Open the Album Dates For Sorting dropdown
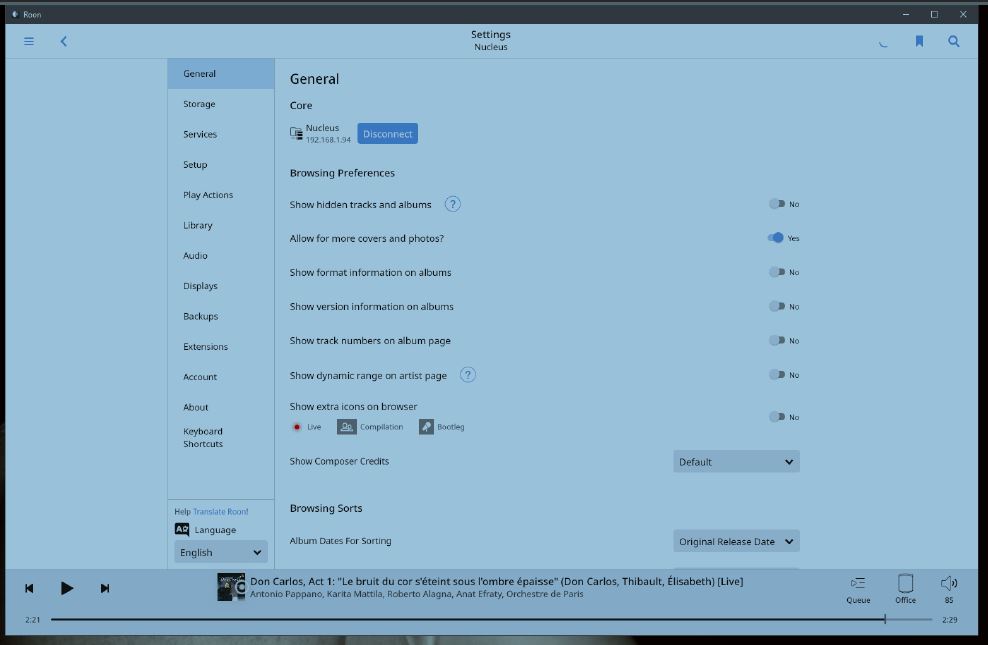The width and height of the screenshot is (988, 645). (x=736, y=541)
